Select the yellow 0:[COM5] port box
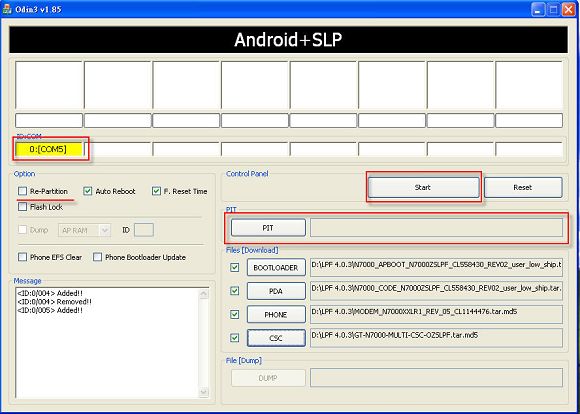Viewport: 580px width, 414px height. point(48,149)
